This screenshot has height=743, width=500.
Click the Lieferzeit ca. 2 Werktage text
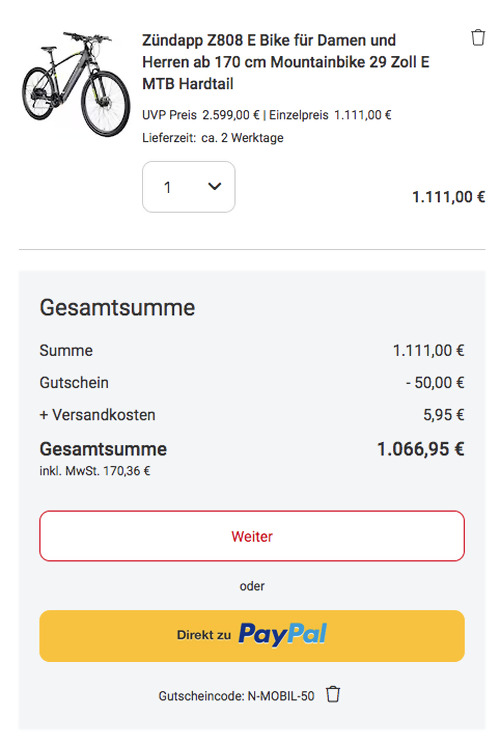213,137
